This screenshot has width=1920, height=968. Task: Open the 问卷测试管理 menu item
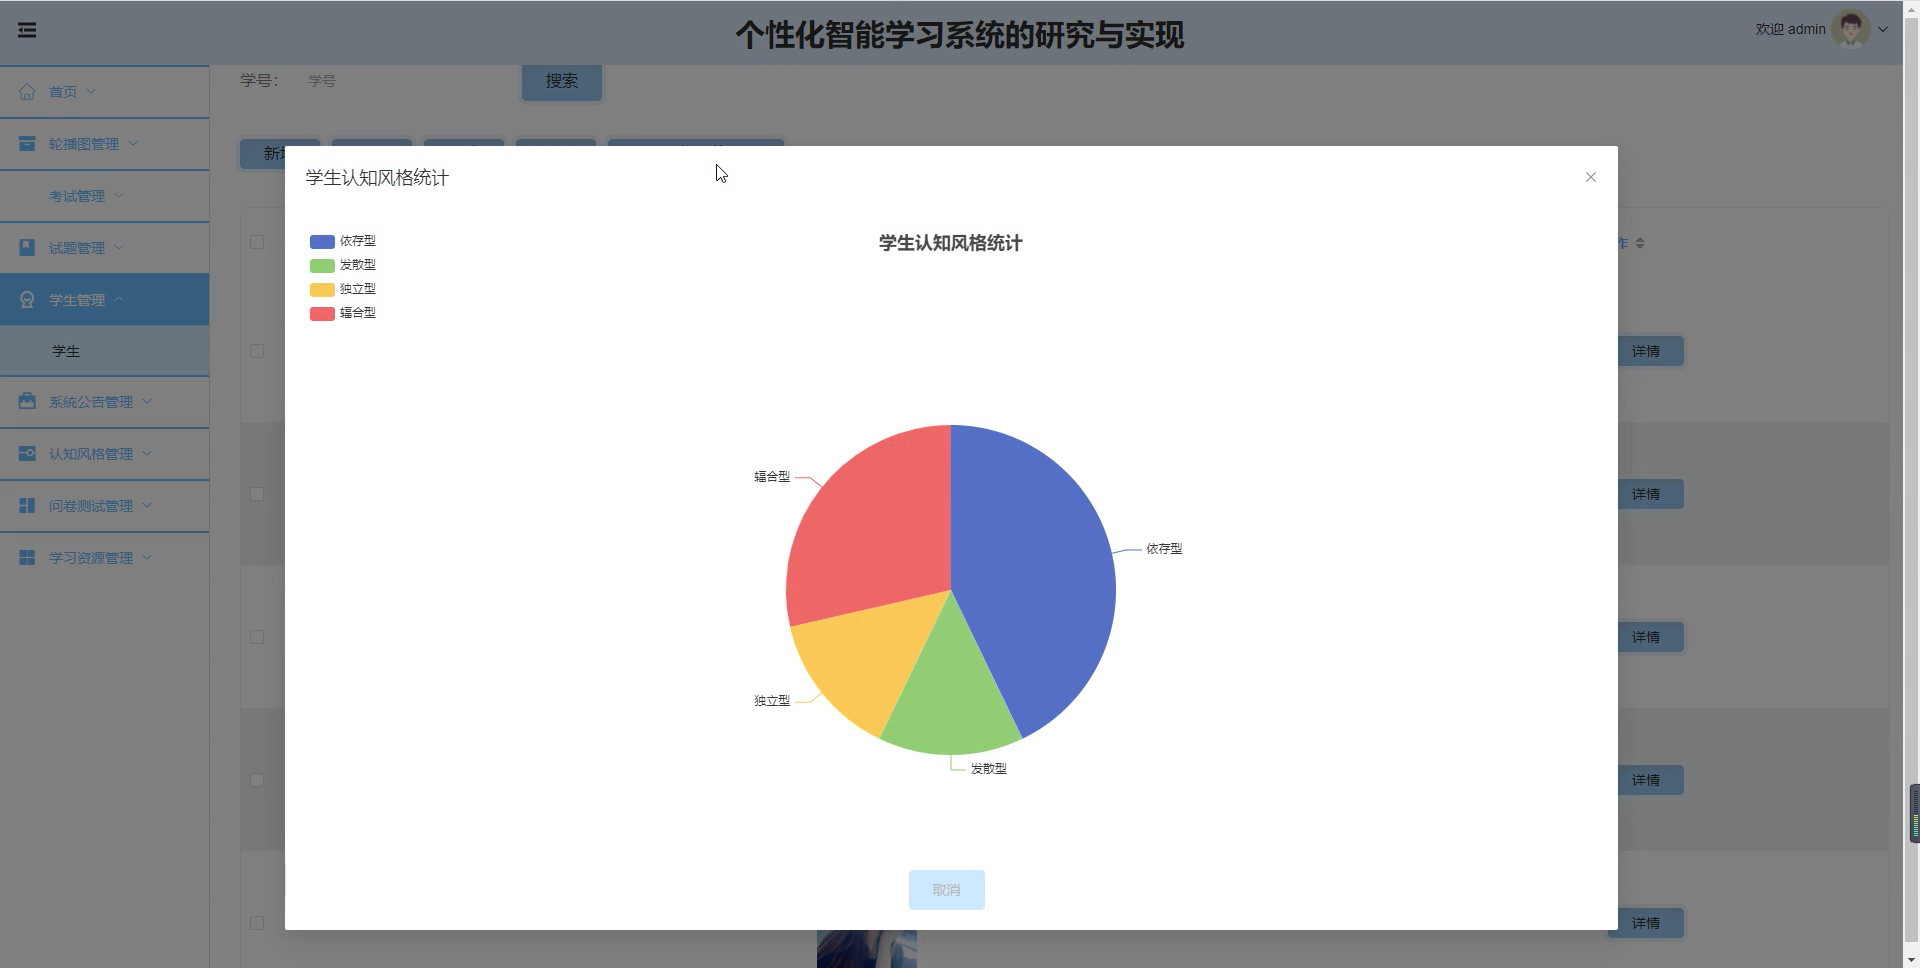(90, 505)
